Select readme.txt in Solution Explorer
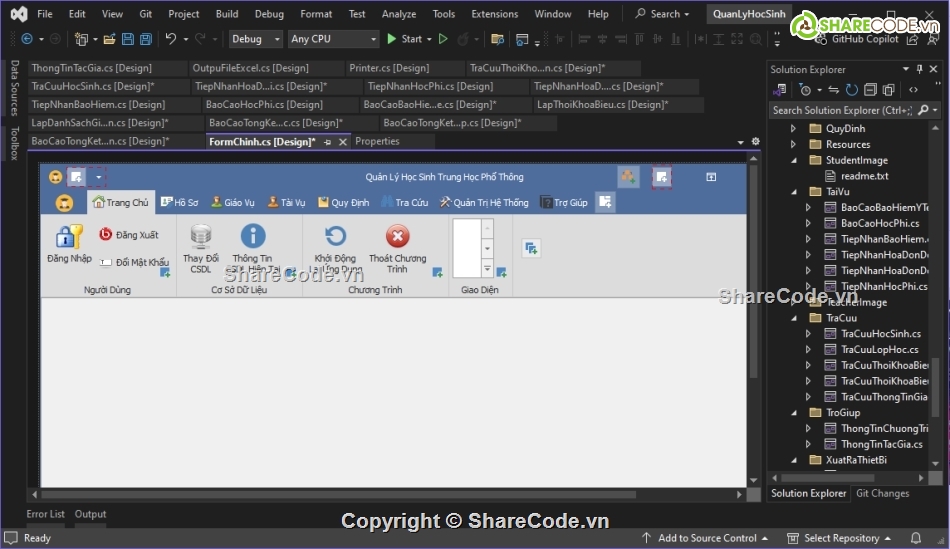This screenshot has height=549, width=950. click(865, 176)
